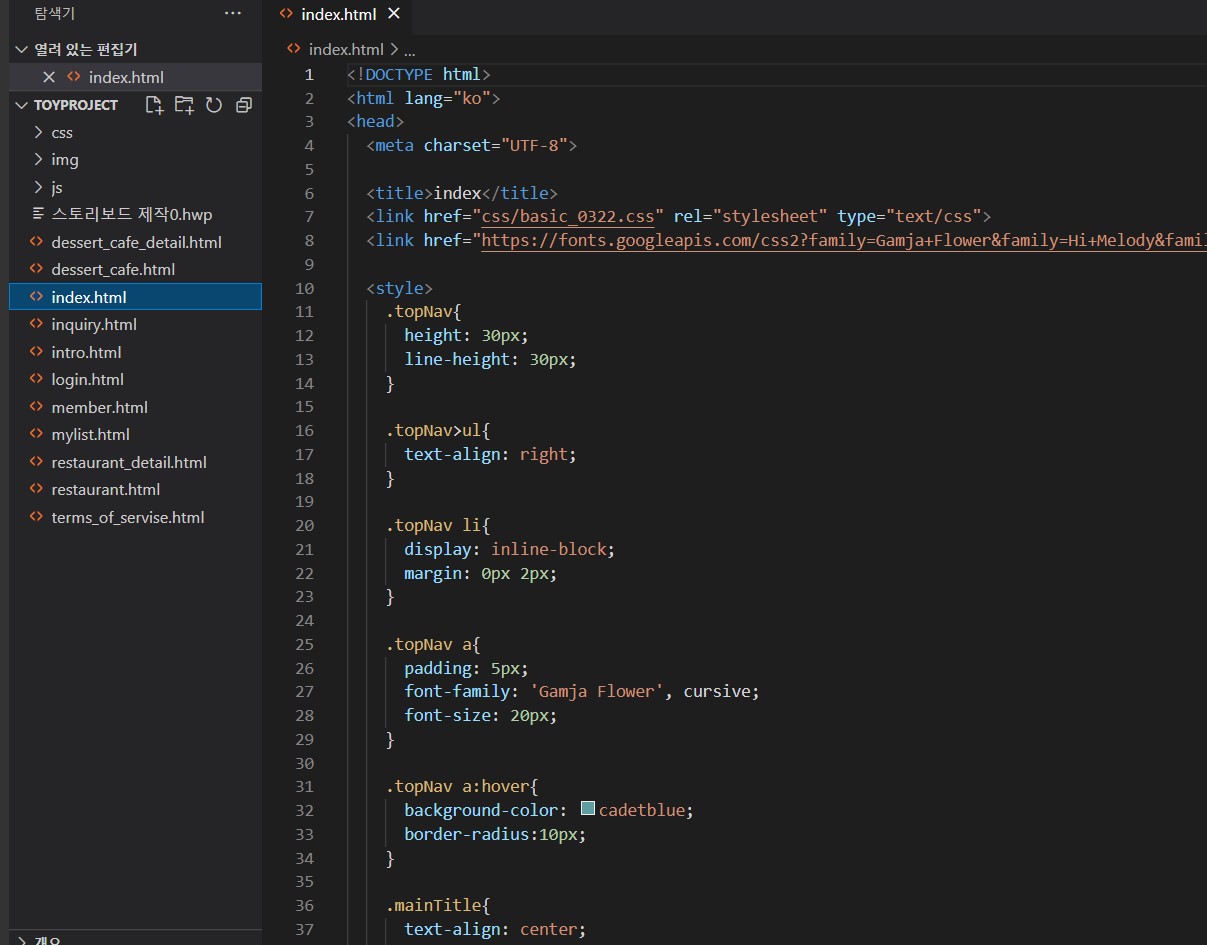The height and width of the screenshot is (945, 1207).
Task: Click line number 20 in the gutter
Action: 304,525
